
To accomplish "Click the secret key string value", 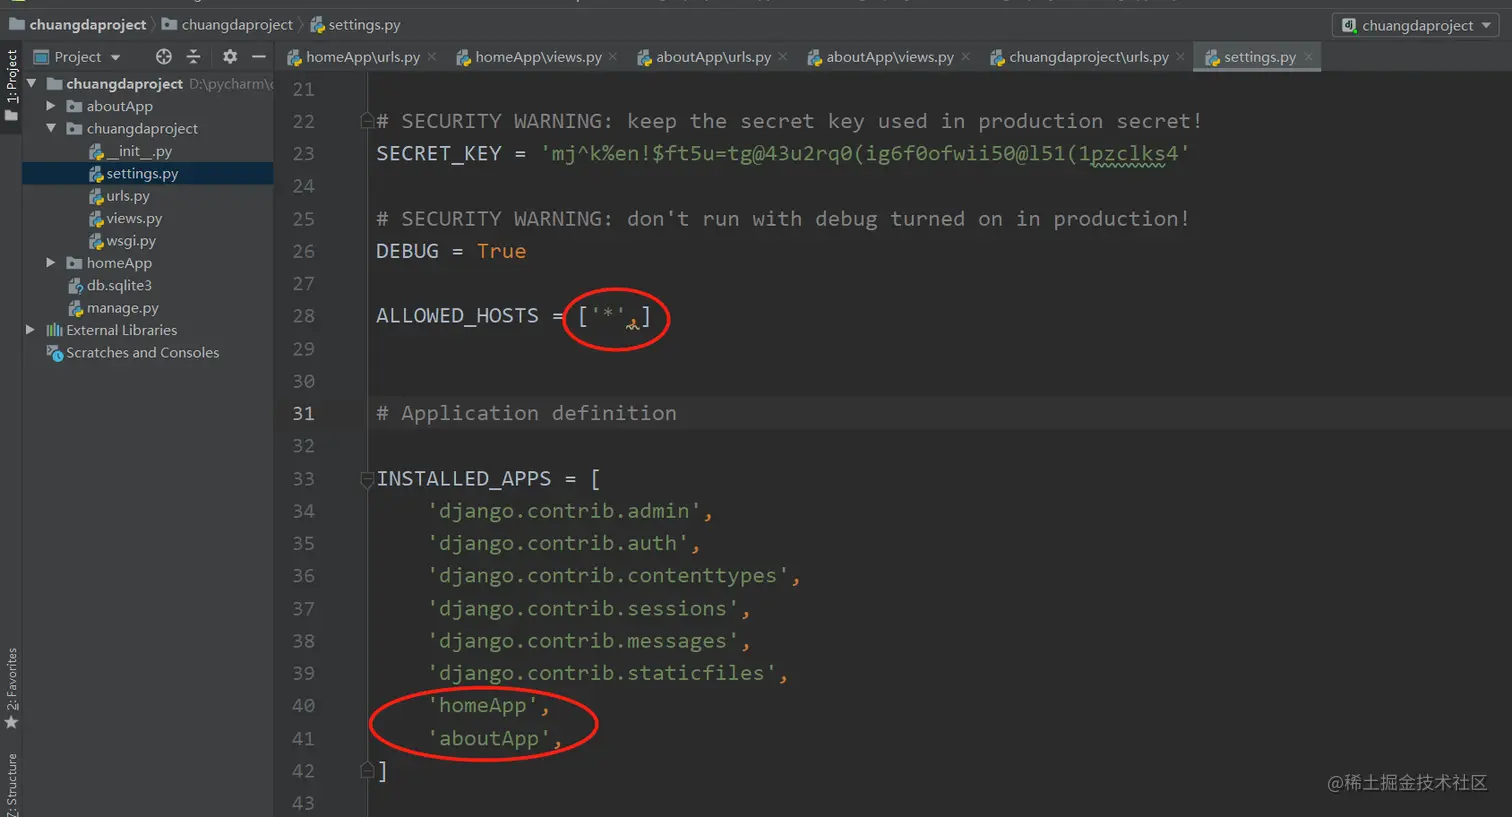I will coord(865,153).
